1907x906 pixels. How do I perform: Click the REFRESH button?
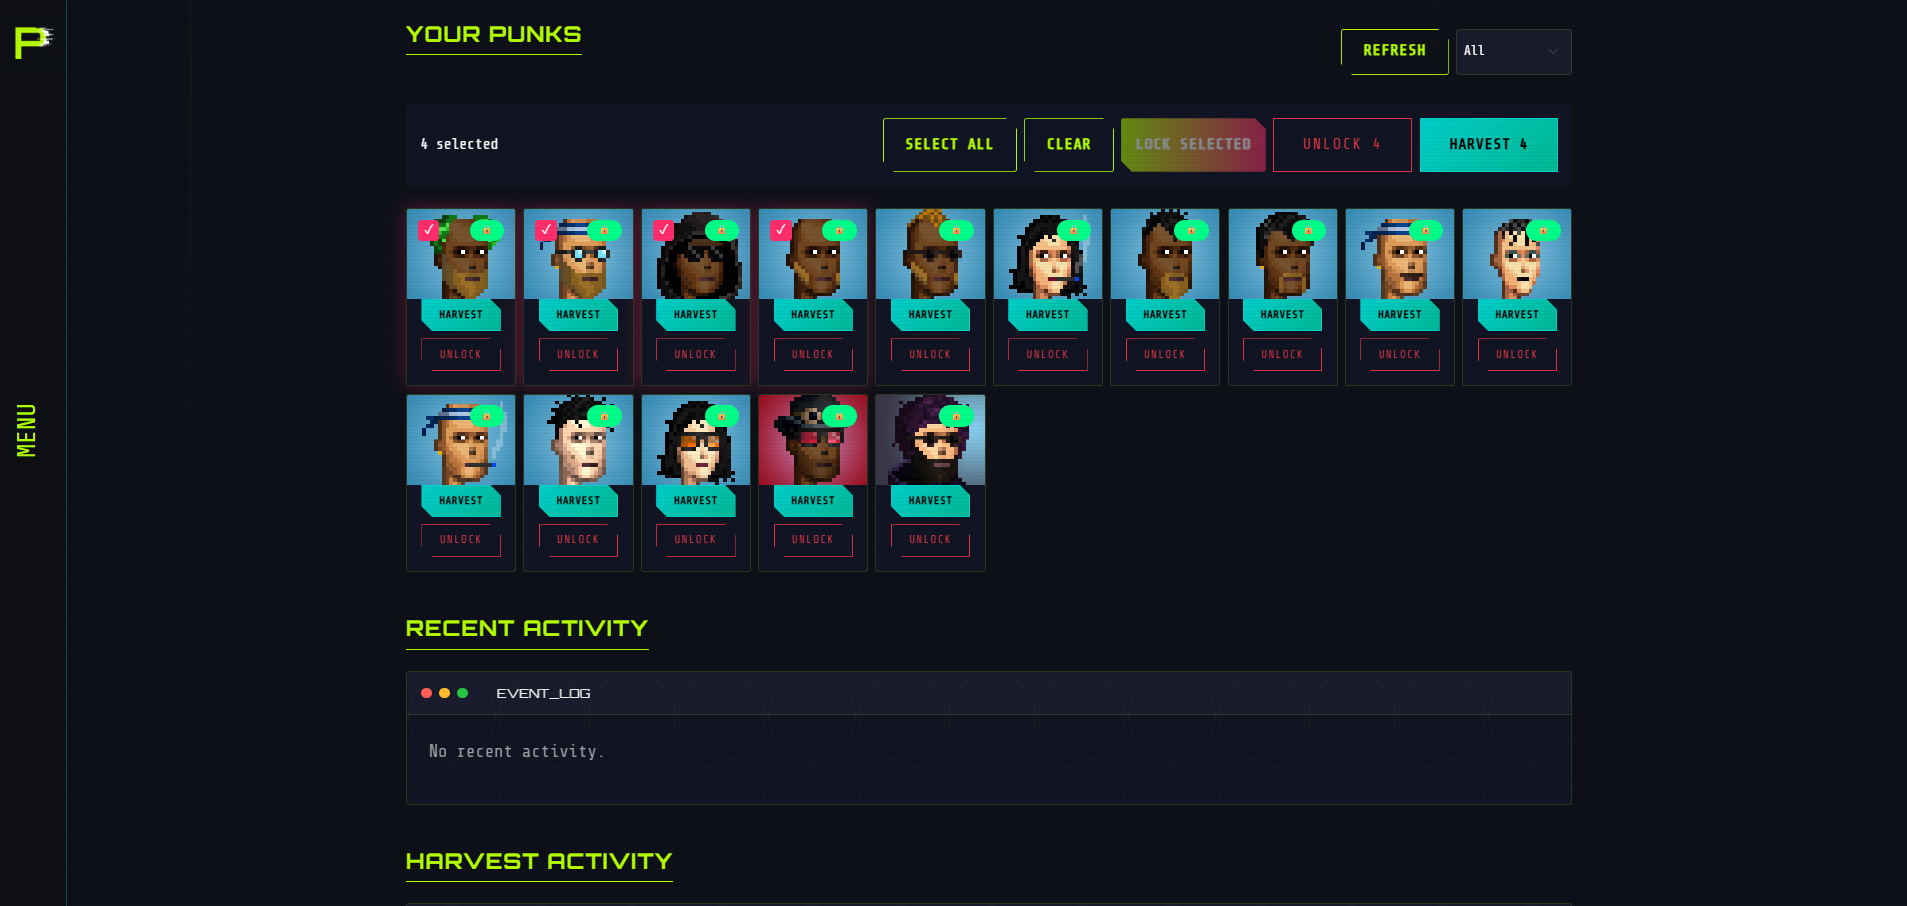[x=1394, y=51]
